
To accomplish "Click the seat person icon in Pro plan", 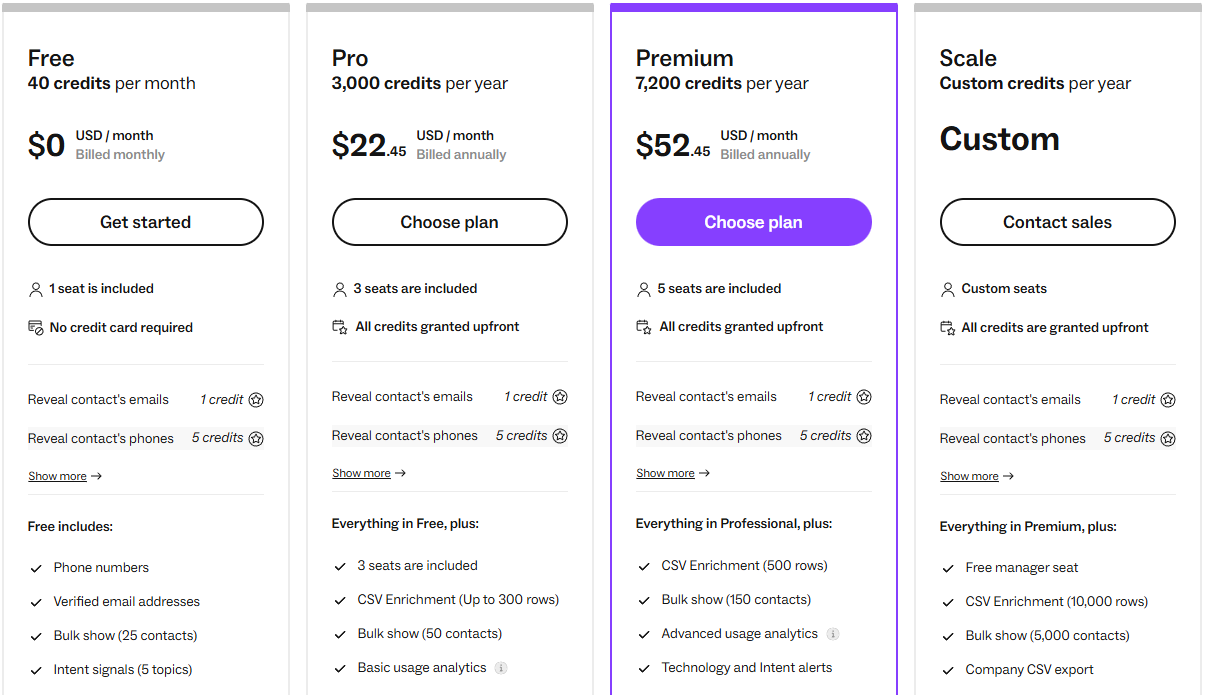I will 340,289.
